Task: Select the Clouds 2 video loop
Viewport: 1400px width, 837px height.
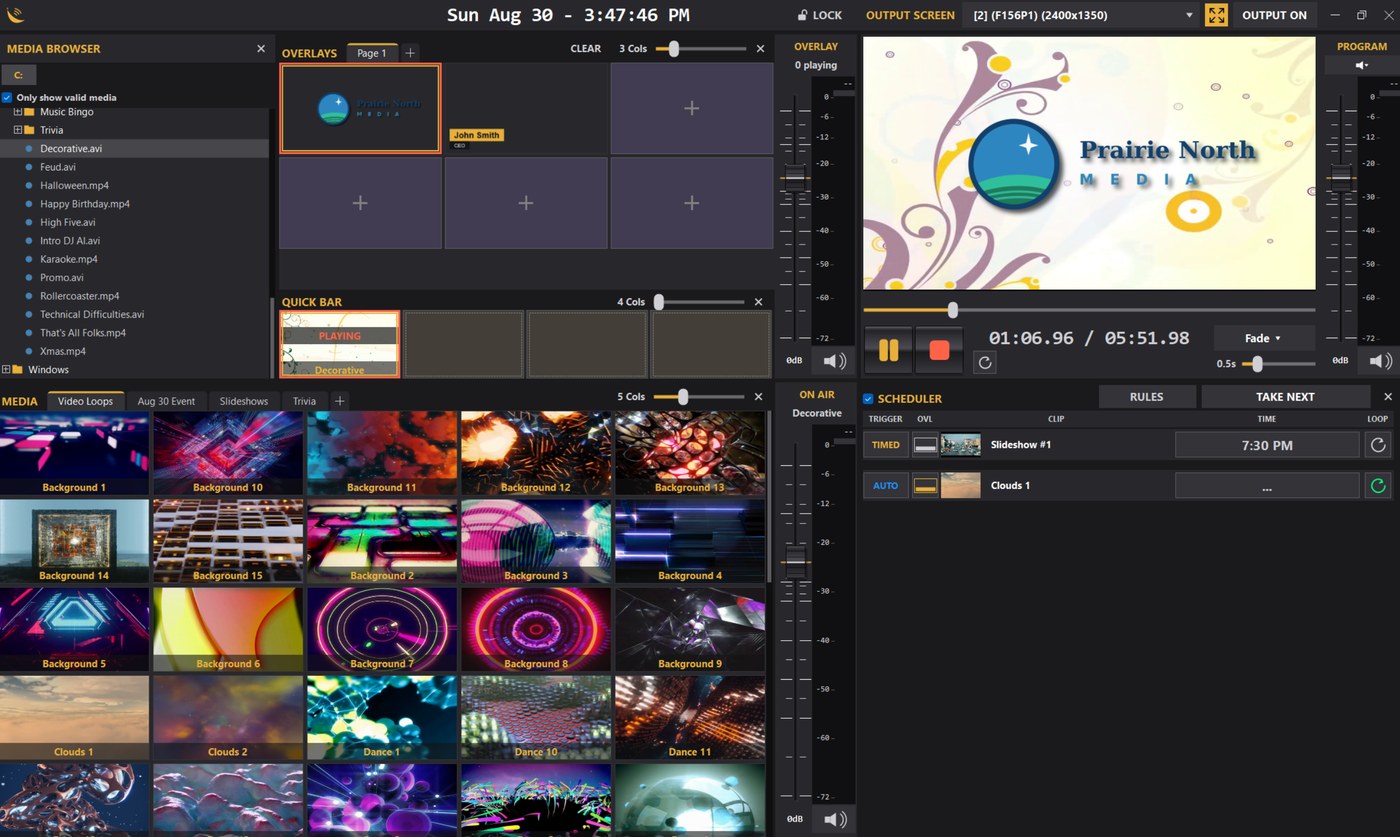Action: coord(227,717)
